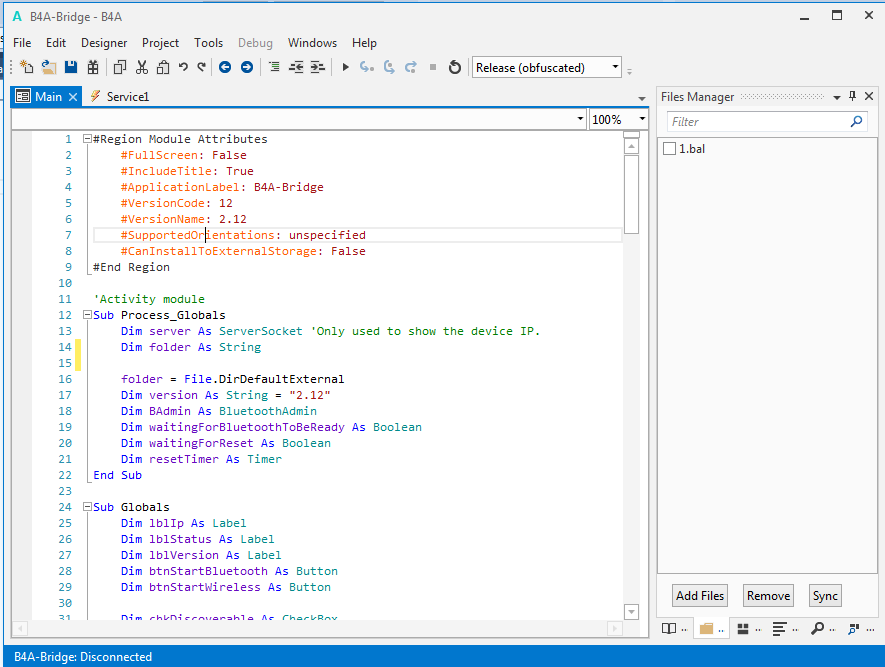This screenshot has height=667, width=885.
Task: Click the Undo arrow icon
Action: tap(183, 67)
